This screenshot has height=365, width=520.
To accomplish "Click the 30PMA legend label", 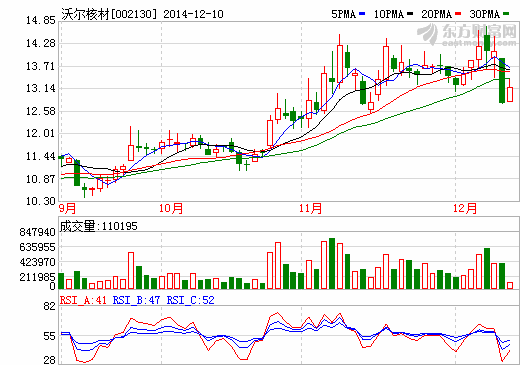I will coord(485,14).
